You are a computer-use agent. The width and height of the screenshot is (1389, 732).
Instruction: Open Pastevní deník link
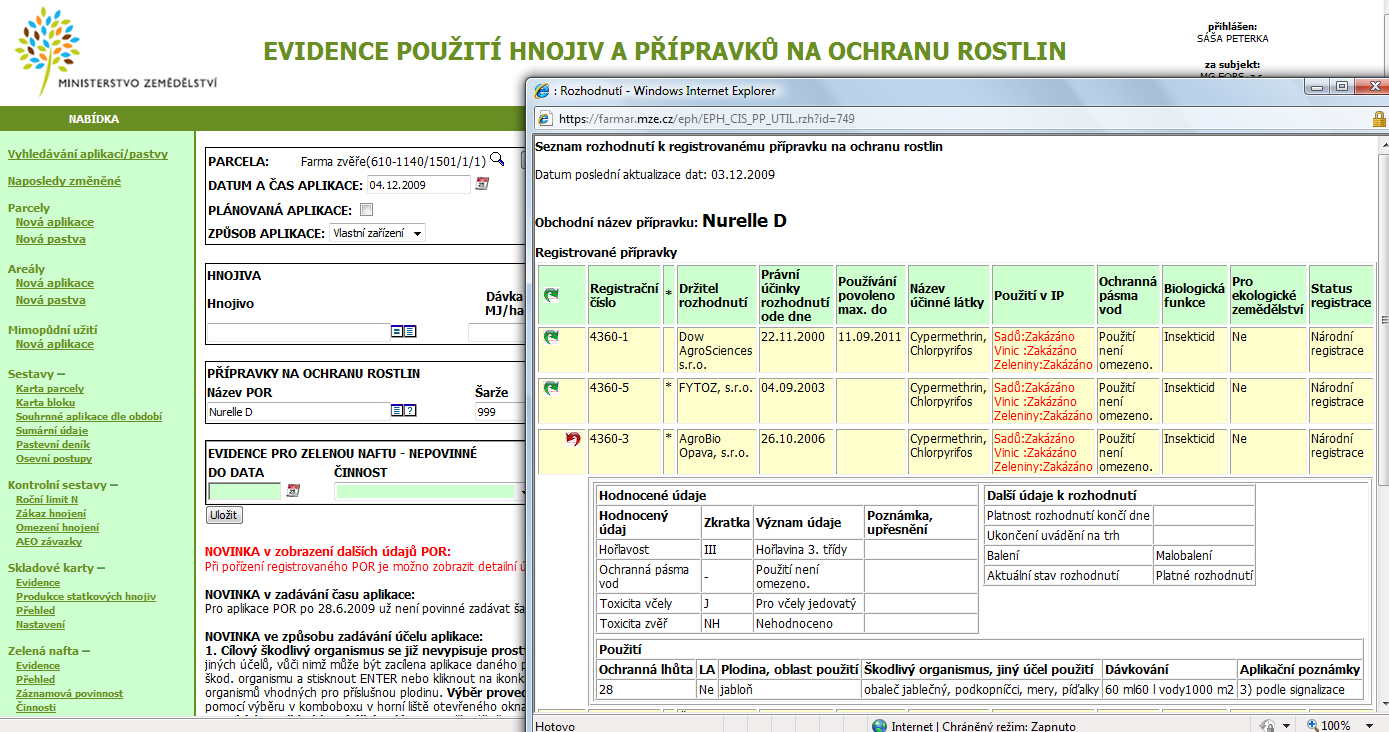pyautogui.click(x=53, y=444)
